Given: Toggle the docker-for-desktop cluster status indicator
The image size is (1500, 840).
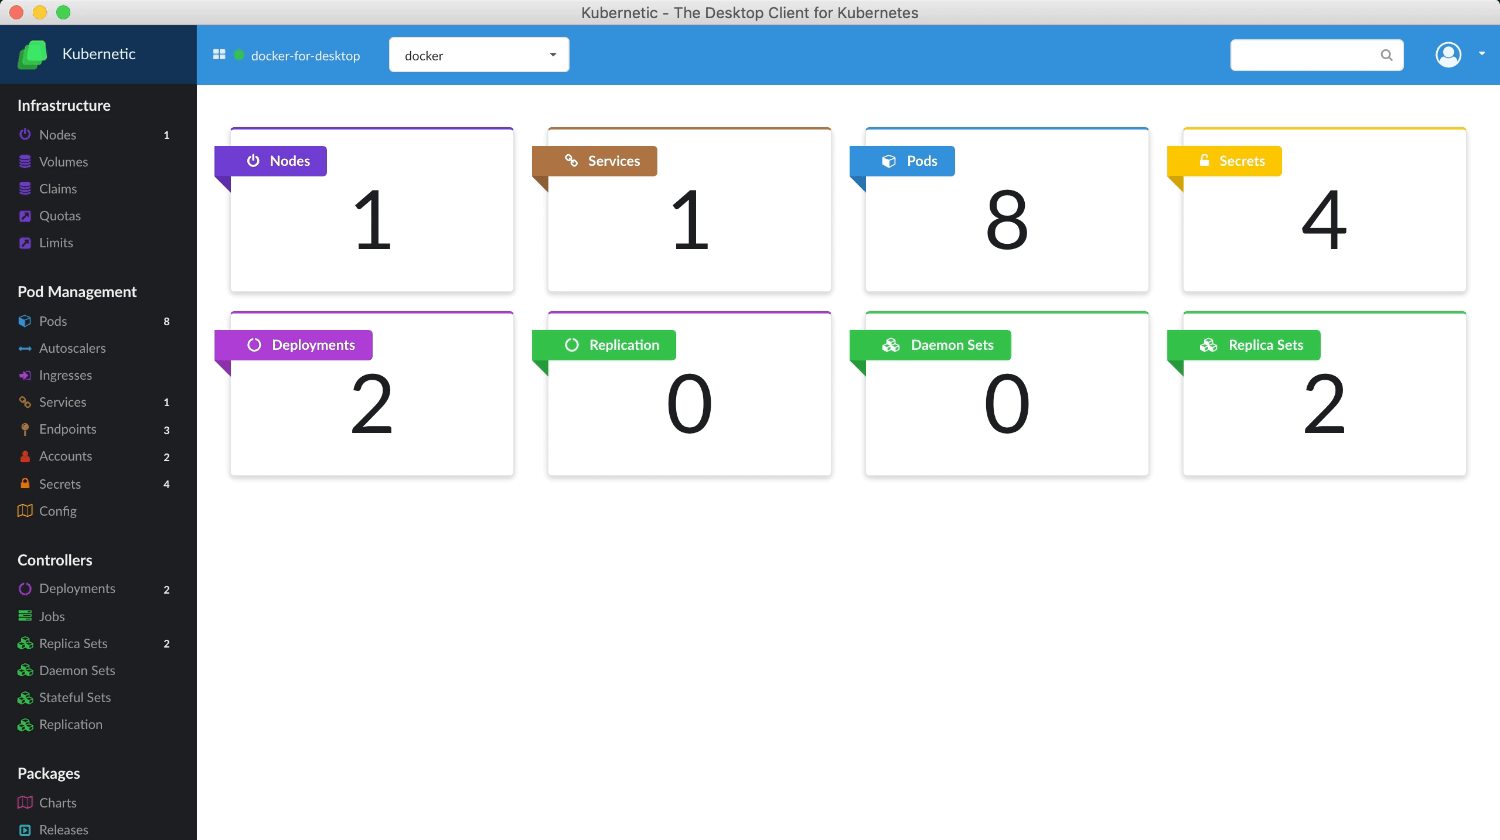Looking at the screenshot, I should tap(237, 56).
